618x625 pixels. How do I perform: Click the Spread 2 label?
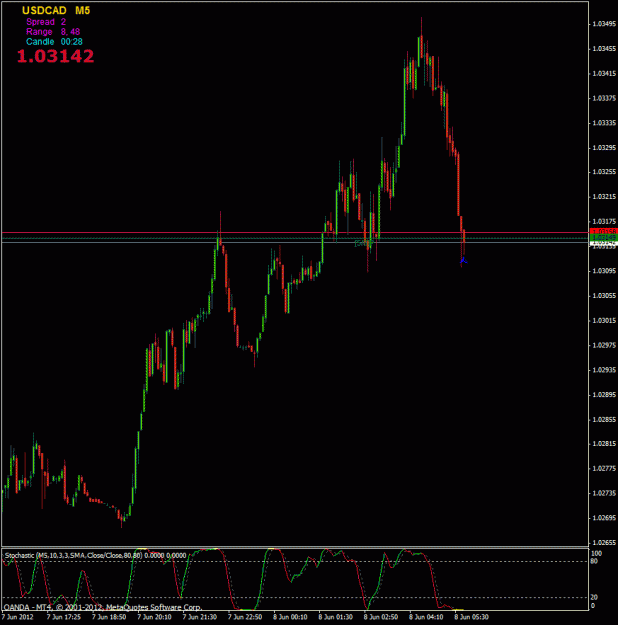point(46,22)
